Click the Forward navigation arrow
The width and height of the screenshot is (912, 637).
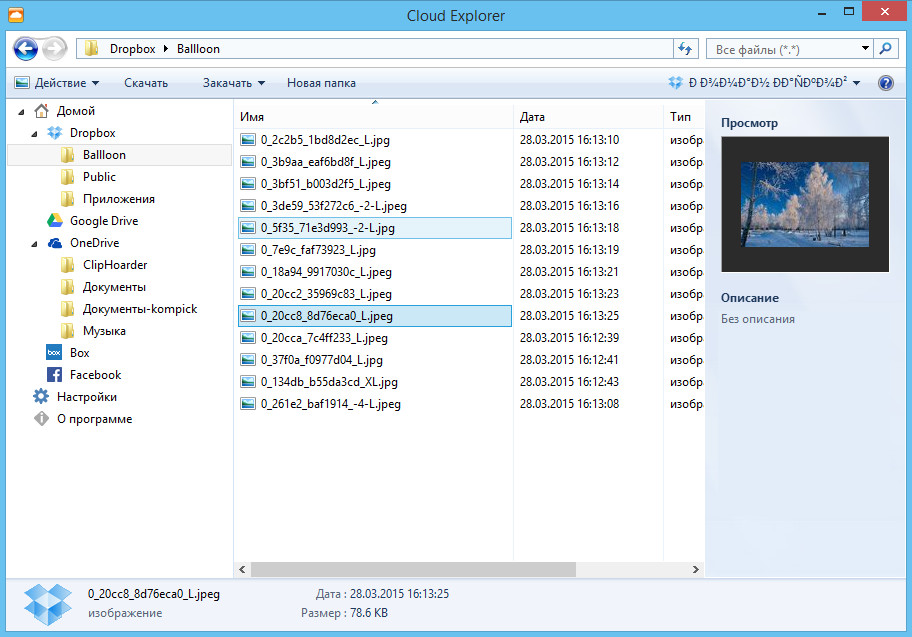pos(55,49)
